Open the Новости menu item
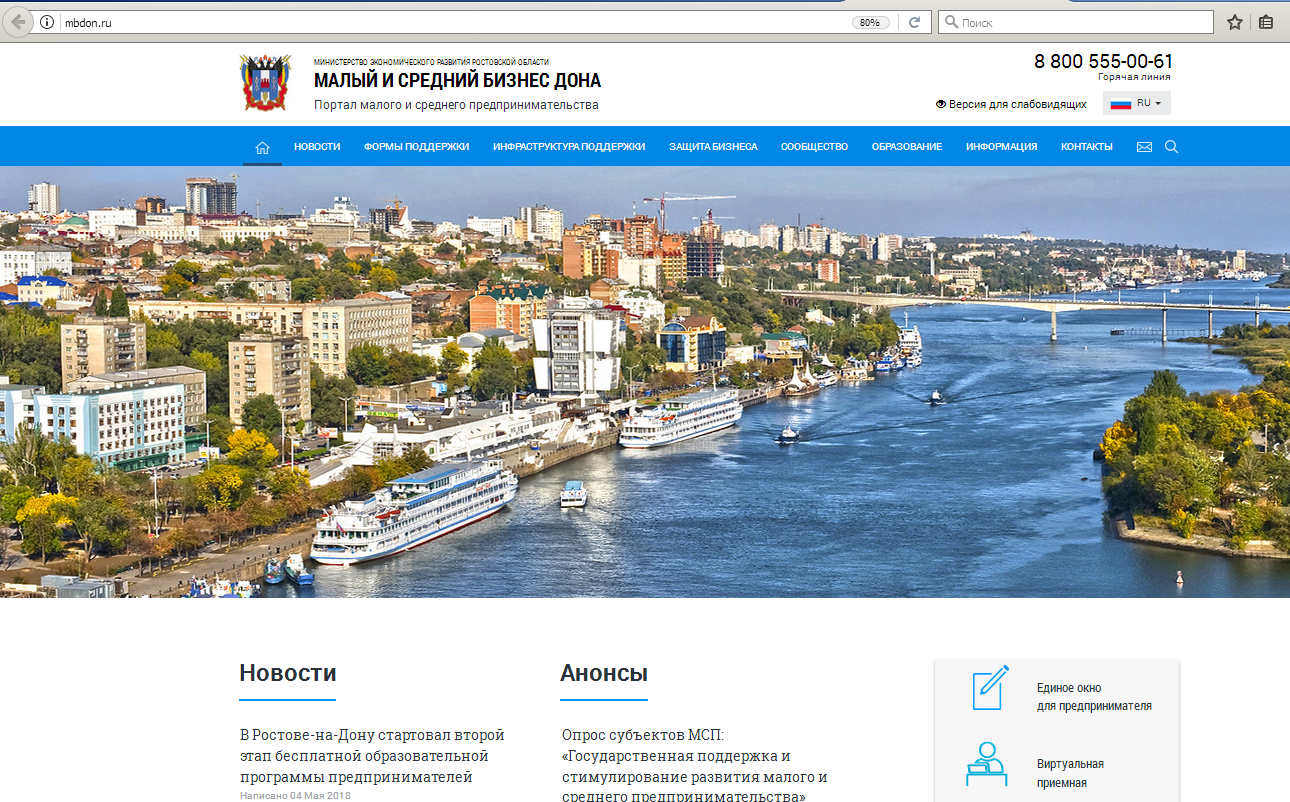This screenshot has height=802, width=1290. coord(317,147)
